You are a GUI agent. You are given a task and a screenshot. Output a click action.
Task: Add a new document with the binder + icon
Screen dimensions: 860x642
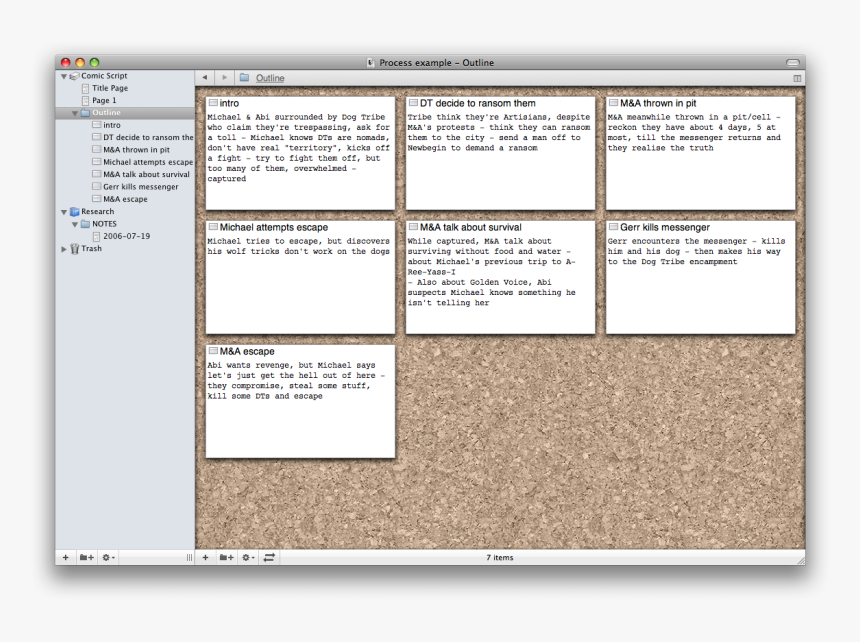[x=66, y=557]
